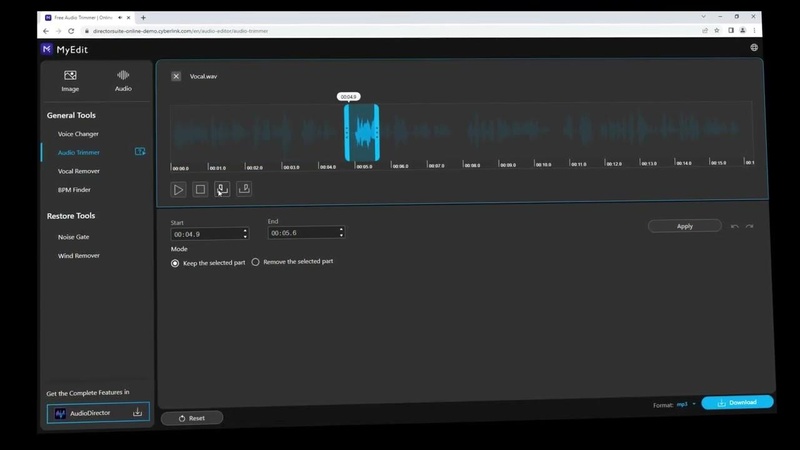Click the set start marker icon
This screenshot has height=450, width=800.
pyautogui.click(x=222, y=189)
